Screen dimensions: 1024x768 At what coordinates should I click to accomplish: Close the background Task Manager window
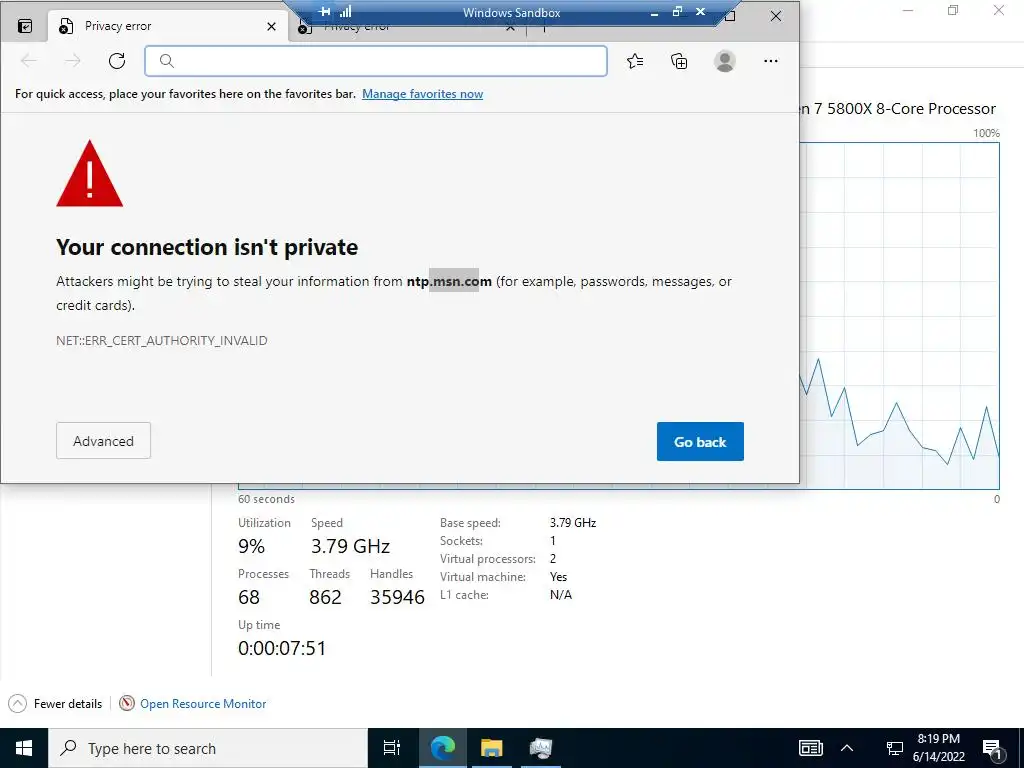(999, 10)
